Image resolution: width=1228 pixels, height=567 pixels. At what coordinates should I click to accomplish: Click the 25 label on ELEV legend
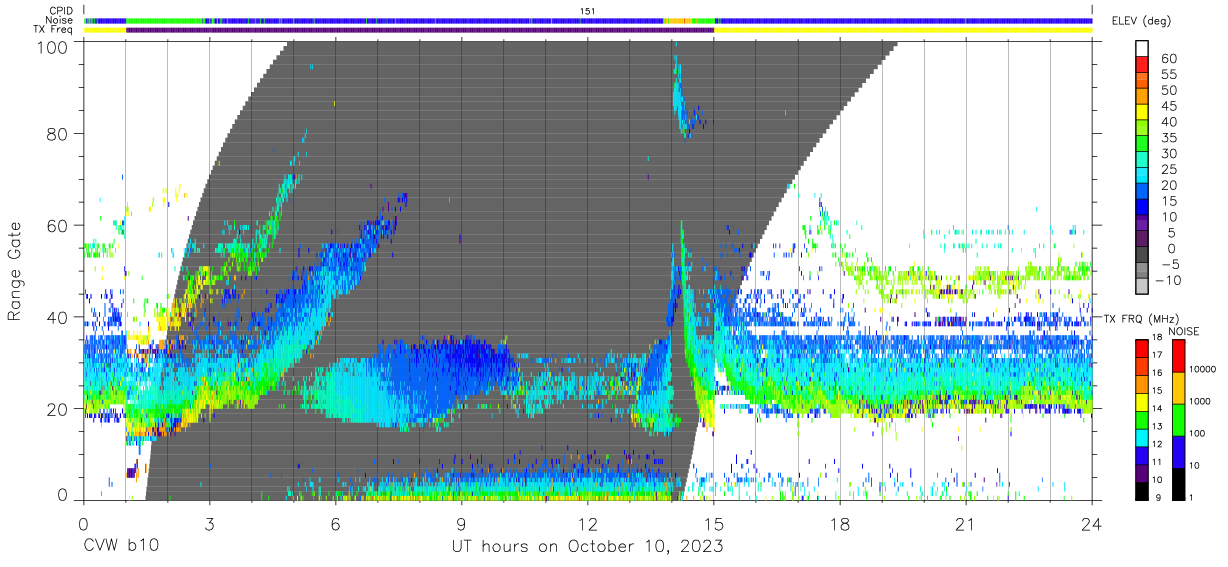(1168, 169)
